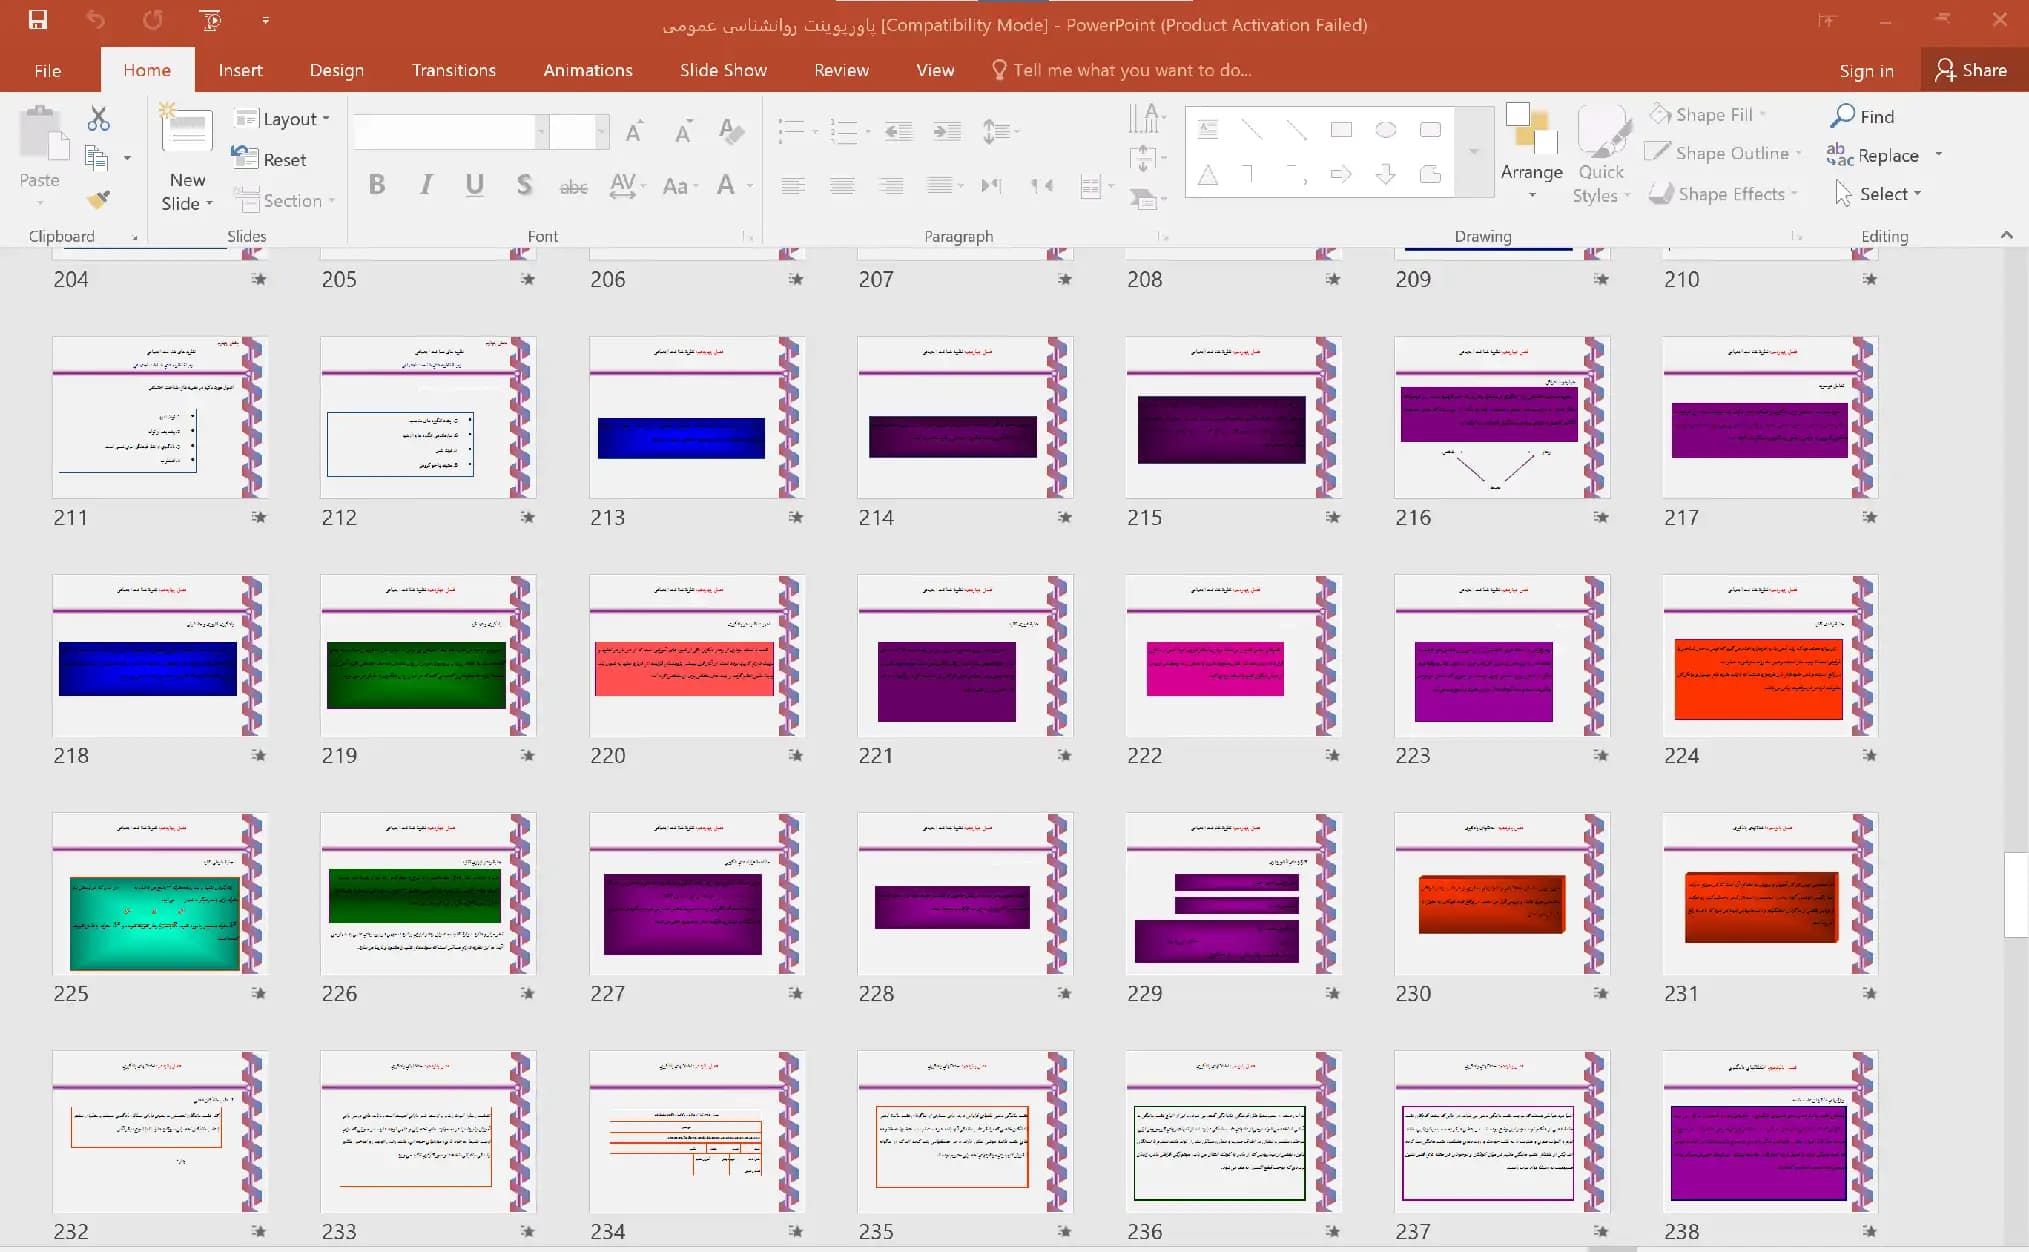Pick the triangle shape in shapes gallery
Image resolution: width=2029 pixels, height=1252 pixels.
pos(1208,175)
